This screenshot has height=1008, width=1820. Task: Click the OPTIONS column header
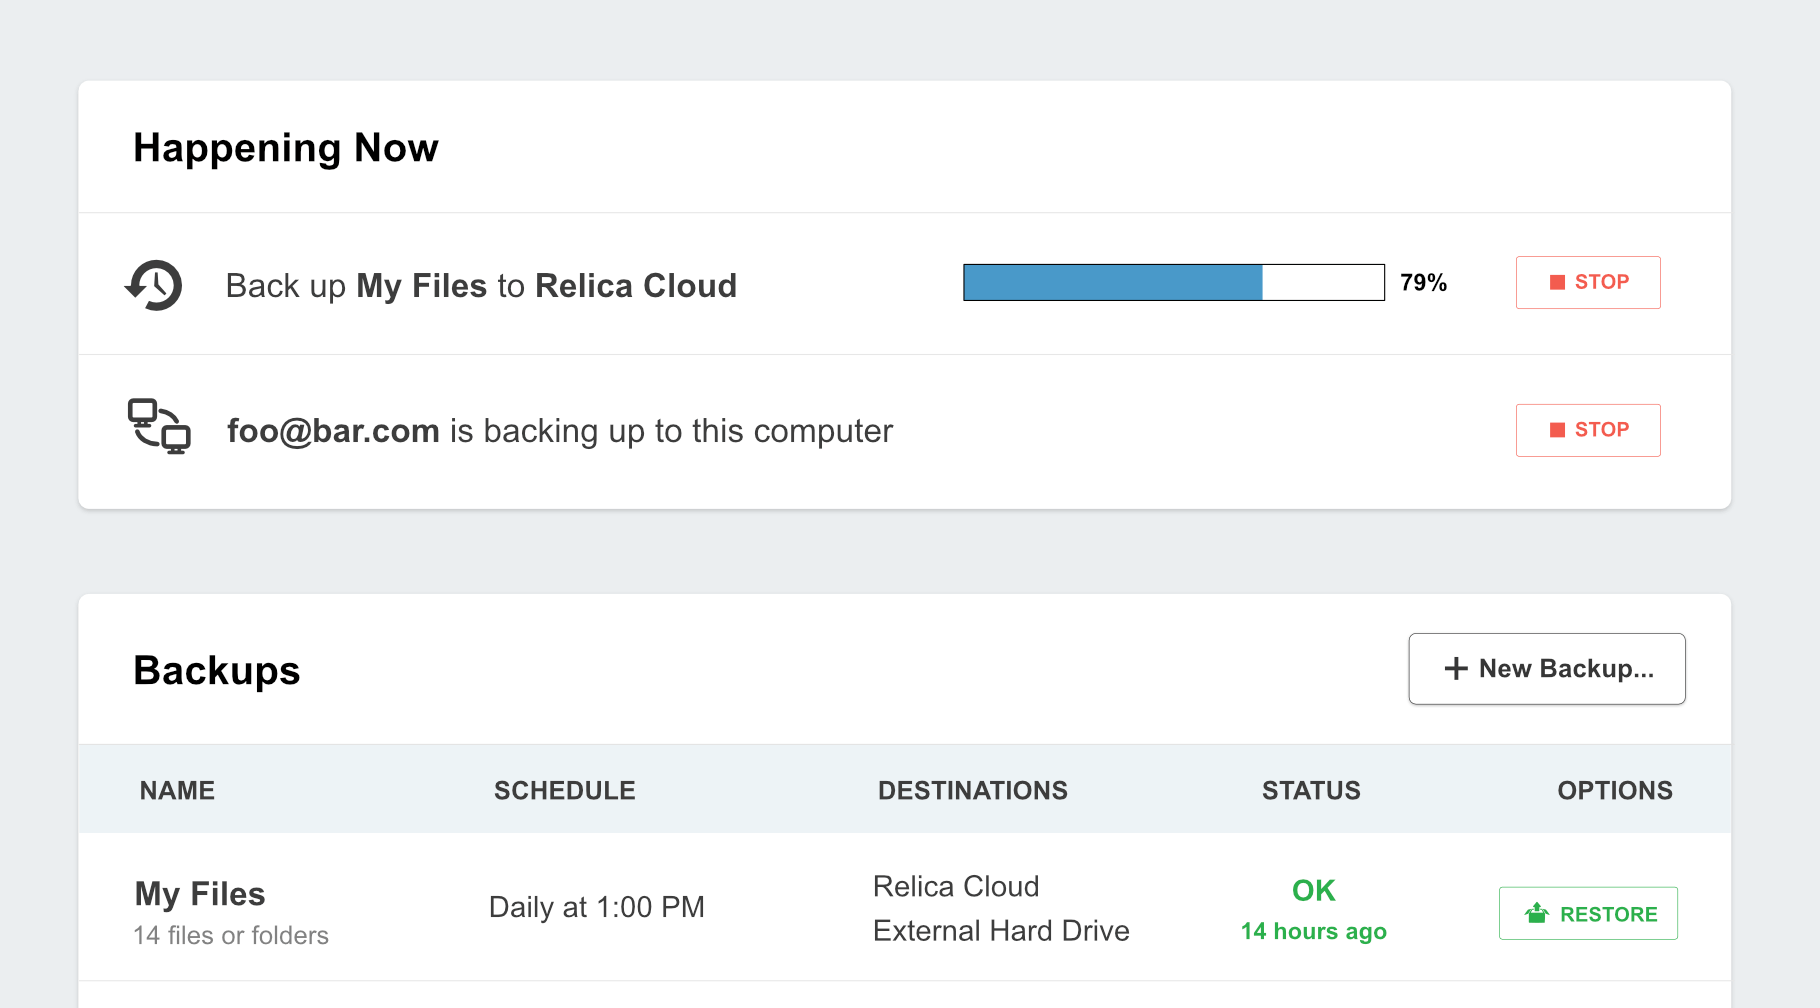tap(1614, 790)
